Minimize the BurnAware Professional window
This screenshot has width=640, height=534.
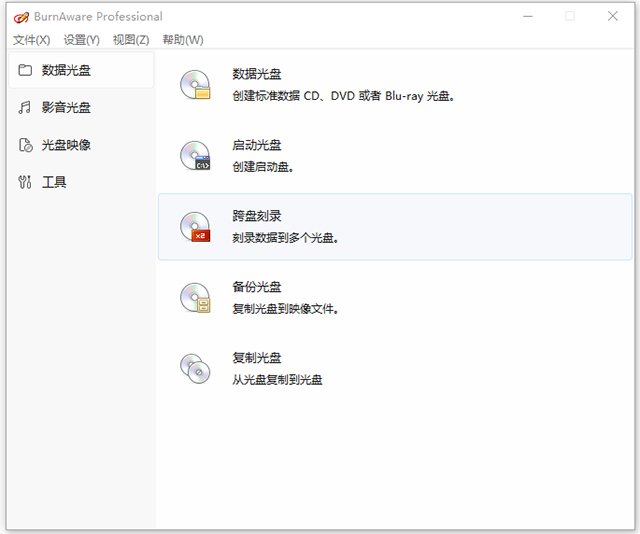[528, 16]
